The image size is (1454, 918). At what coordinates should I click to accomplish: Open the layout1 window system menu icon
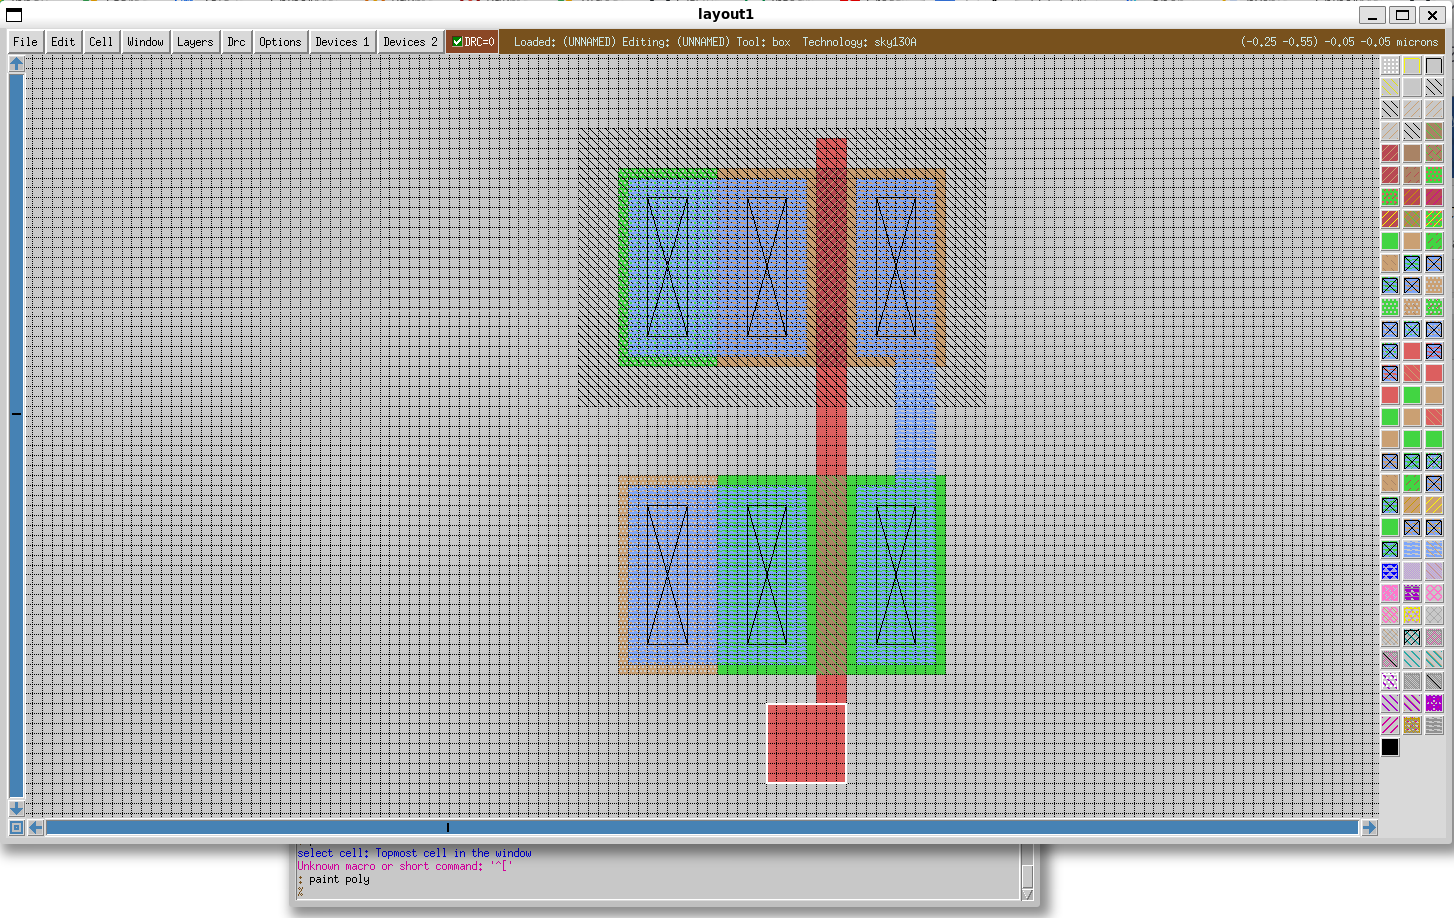(14, 14)
